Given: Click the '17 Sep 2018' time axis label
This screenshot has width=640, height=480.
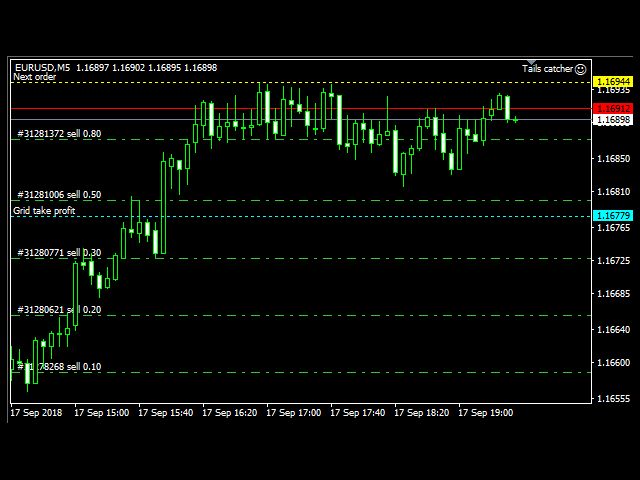Looking at the screenshot, I should (36, 413).
